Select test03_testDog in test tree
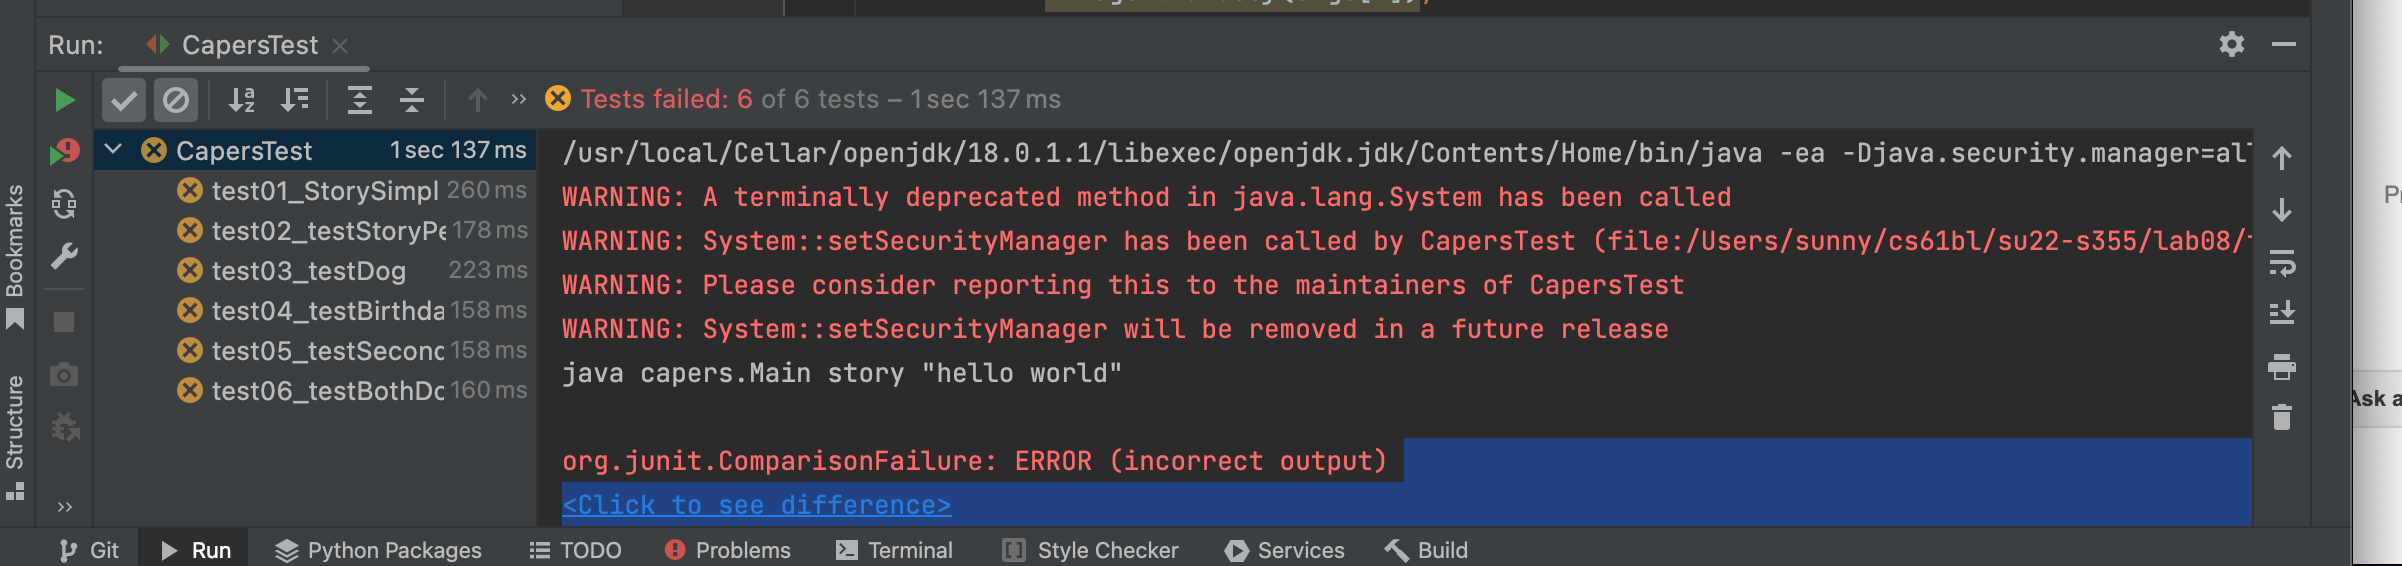The image size is (2402, 566). pos(308,271)
